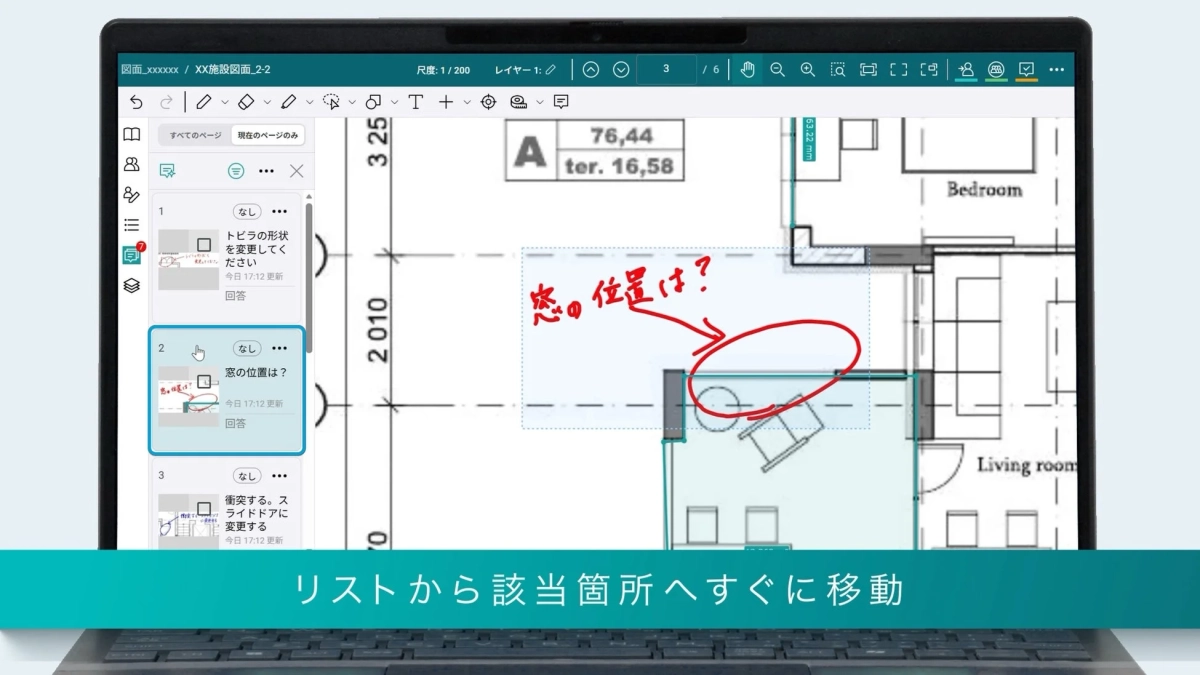Open the handwriting annotations sidebar icon
The image size is (1200, 675).
[x=131, y=194]
